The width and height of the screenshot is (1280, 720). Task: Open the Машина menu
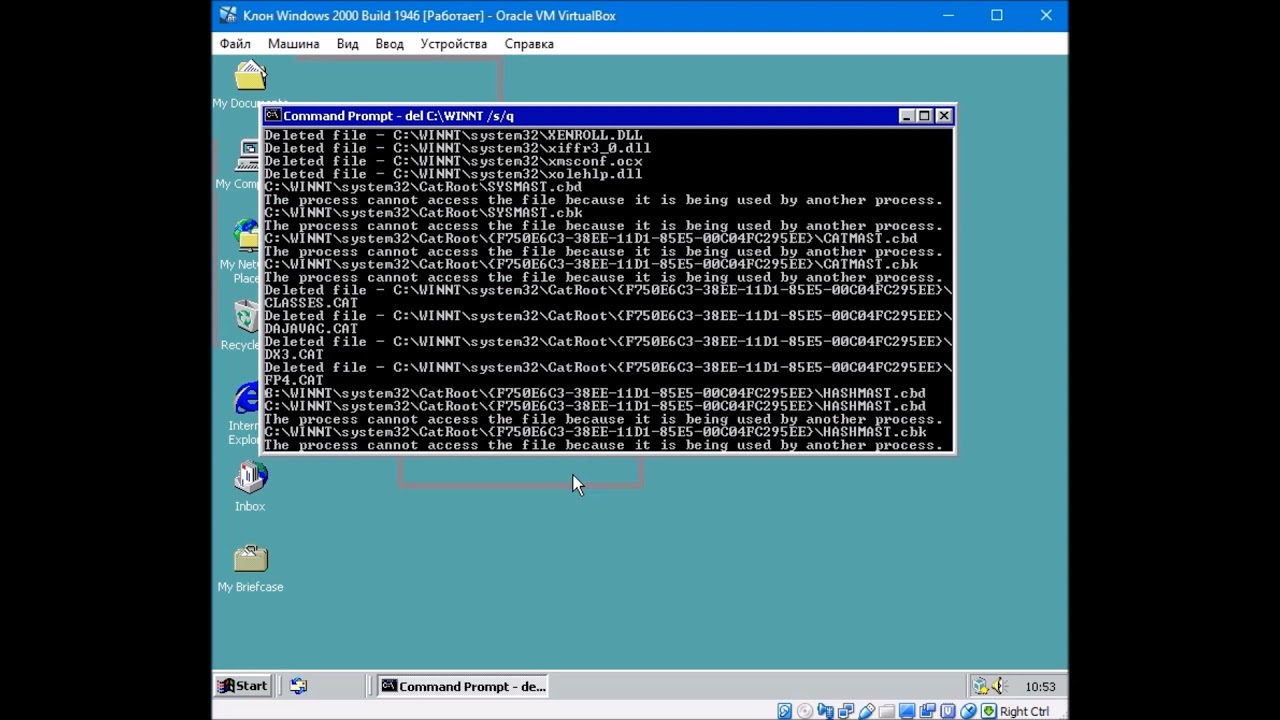[293, 44]
